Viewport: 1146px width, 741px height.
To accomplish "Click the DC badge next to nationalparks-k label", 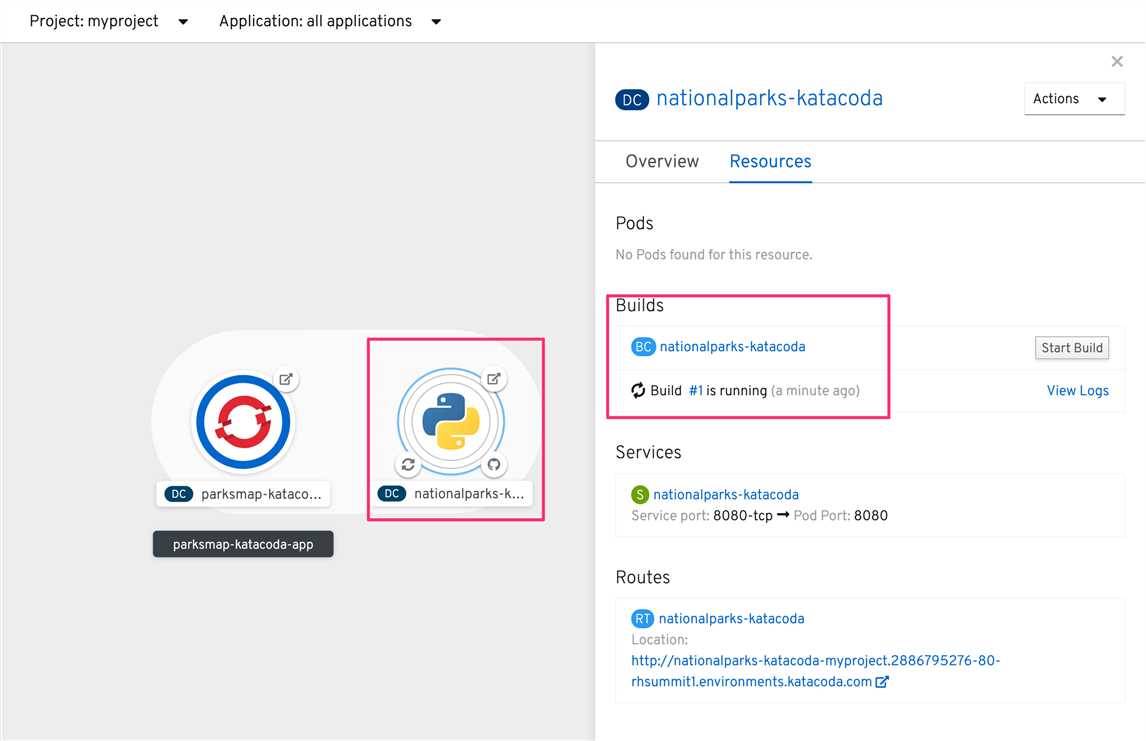I will click(x=392, y=494).
